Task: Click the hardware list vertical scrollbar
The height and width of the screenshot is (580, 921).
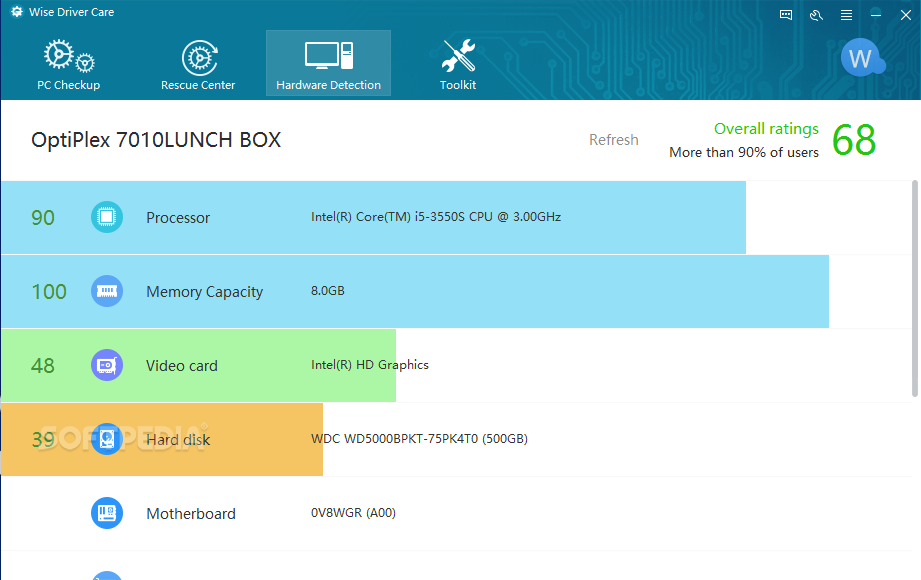Action: tap(915, 289)
